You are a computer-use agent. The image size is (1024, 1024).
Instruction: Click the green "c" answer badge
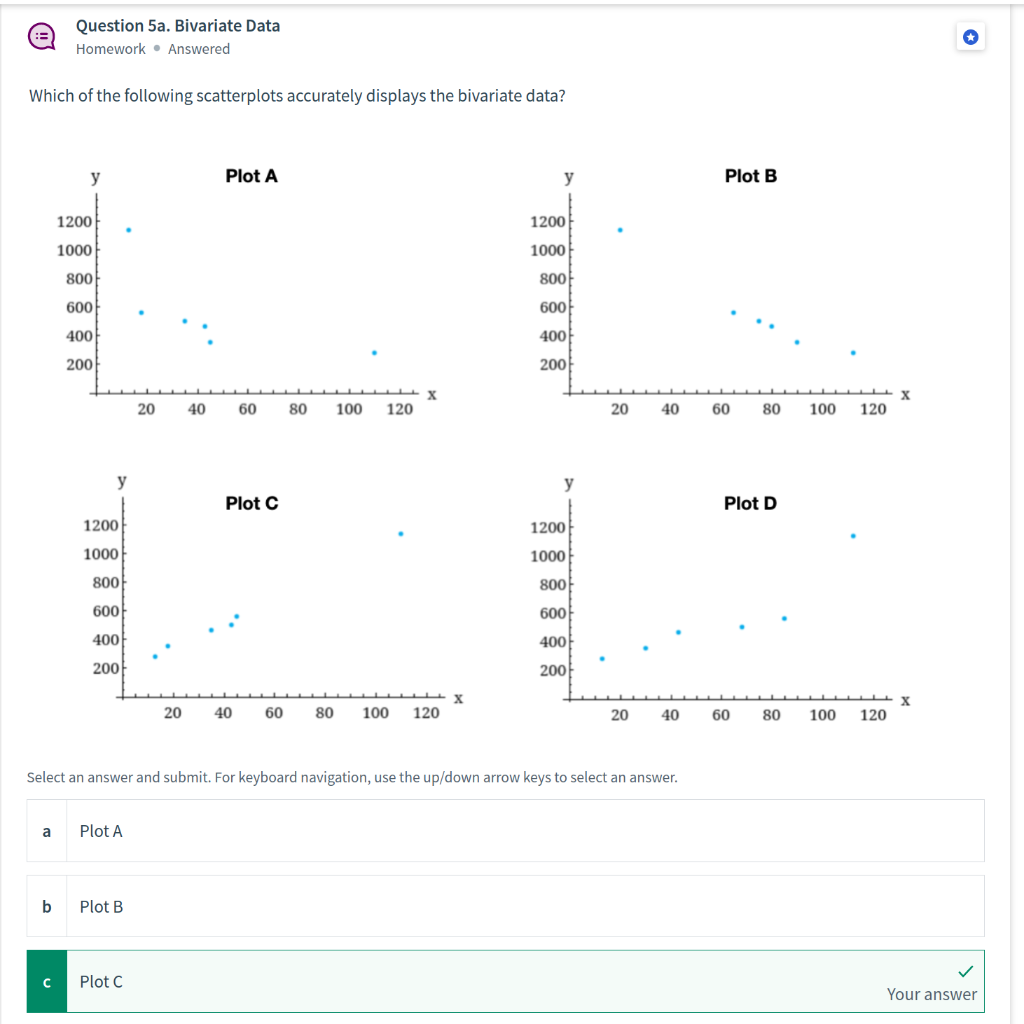tap(47, 982)
